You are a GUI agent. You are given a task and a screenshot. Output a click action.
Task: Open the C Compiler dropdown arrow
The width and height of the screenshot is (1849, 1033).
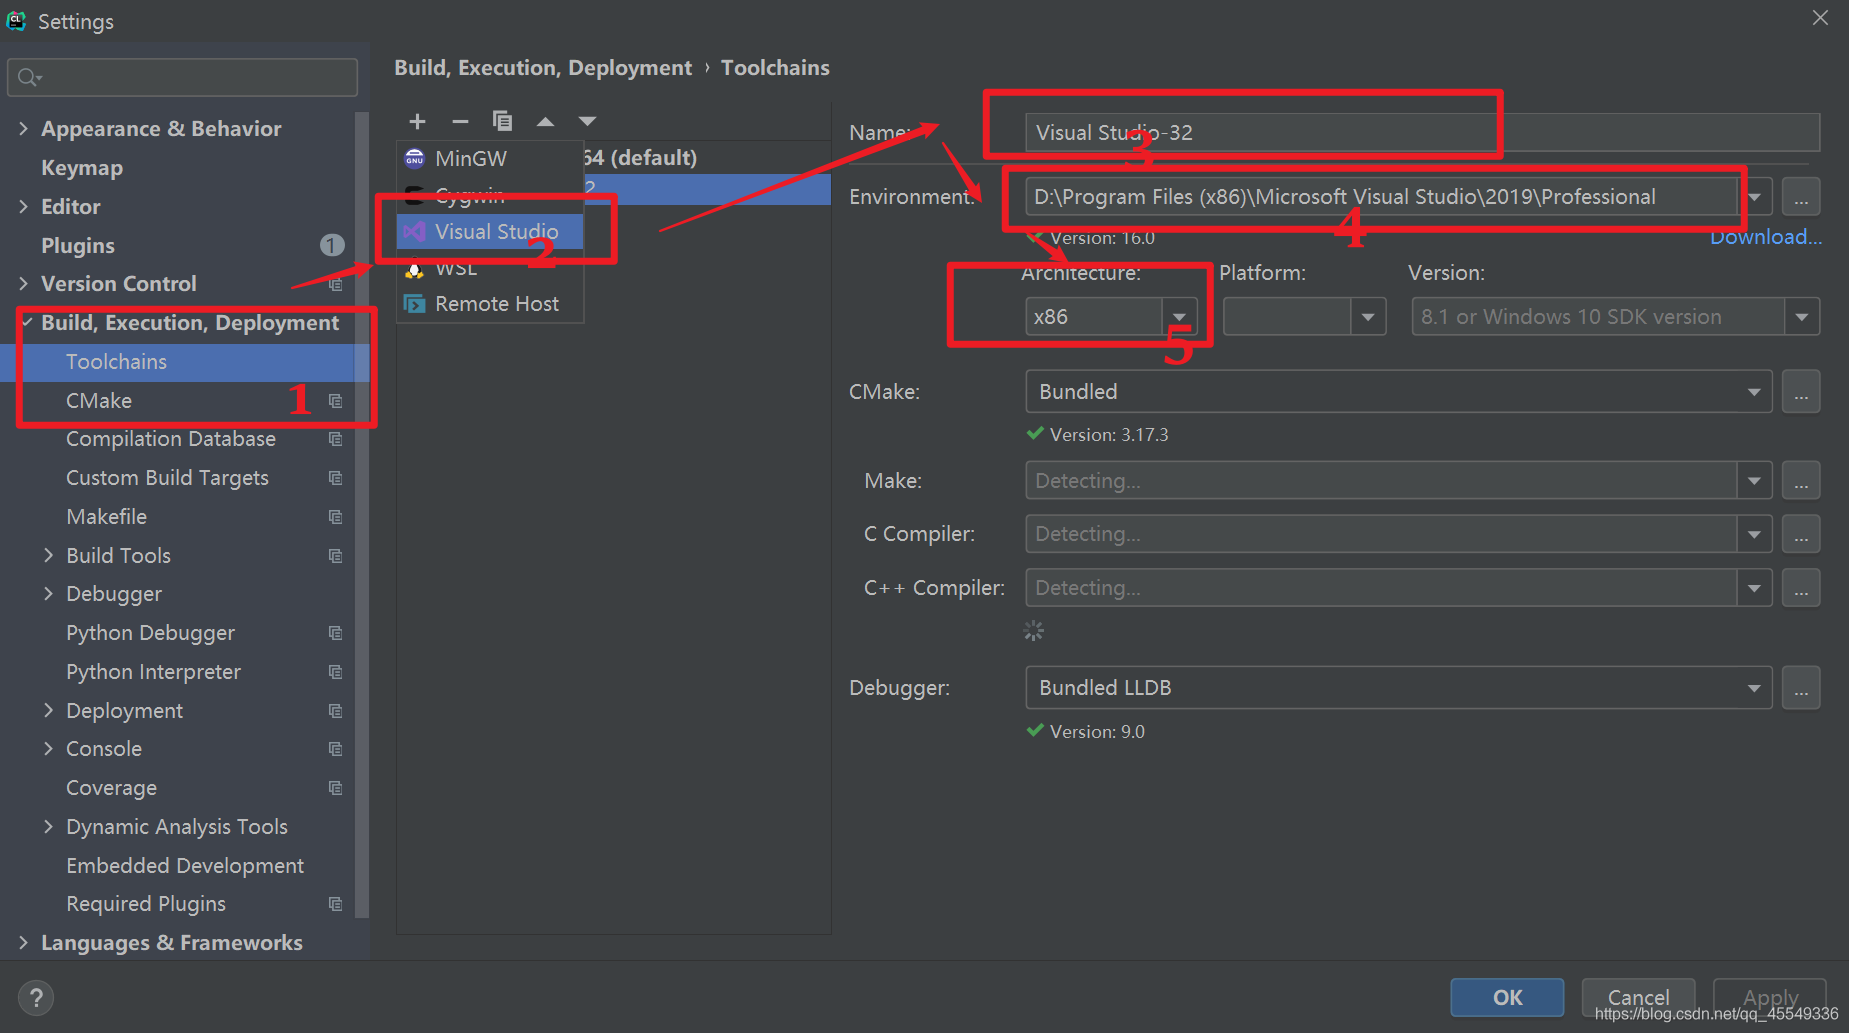[1754, 534]
